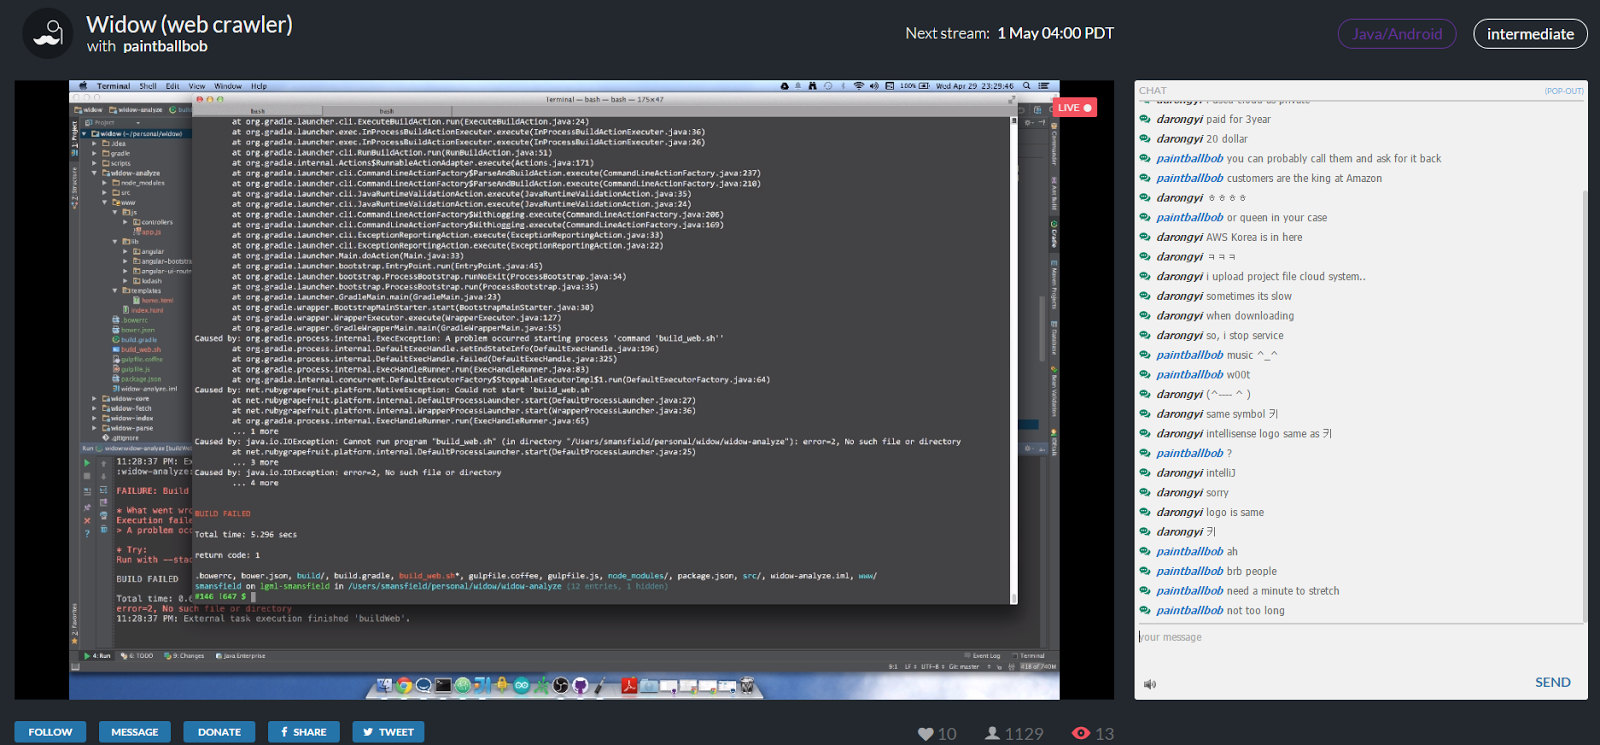Collapse the widow-analyze module node
This screenshot has height=745, width=1600.
[x=94, y=173]
